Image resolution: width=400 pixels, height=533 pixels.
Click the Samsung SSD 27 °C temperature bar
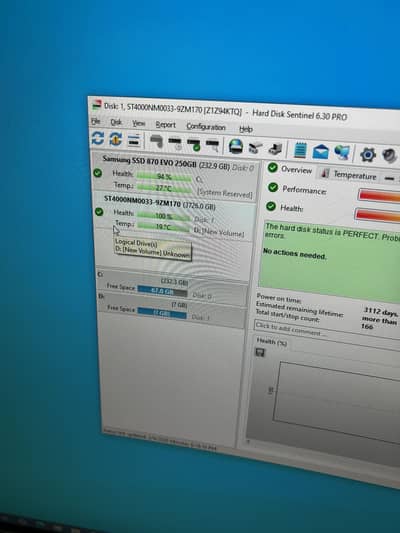[164, 188]
